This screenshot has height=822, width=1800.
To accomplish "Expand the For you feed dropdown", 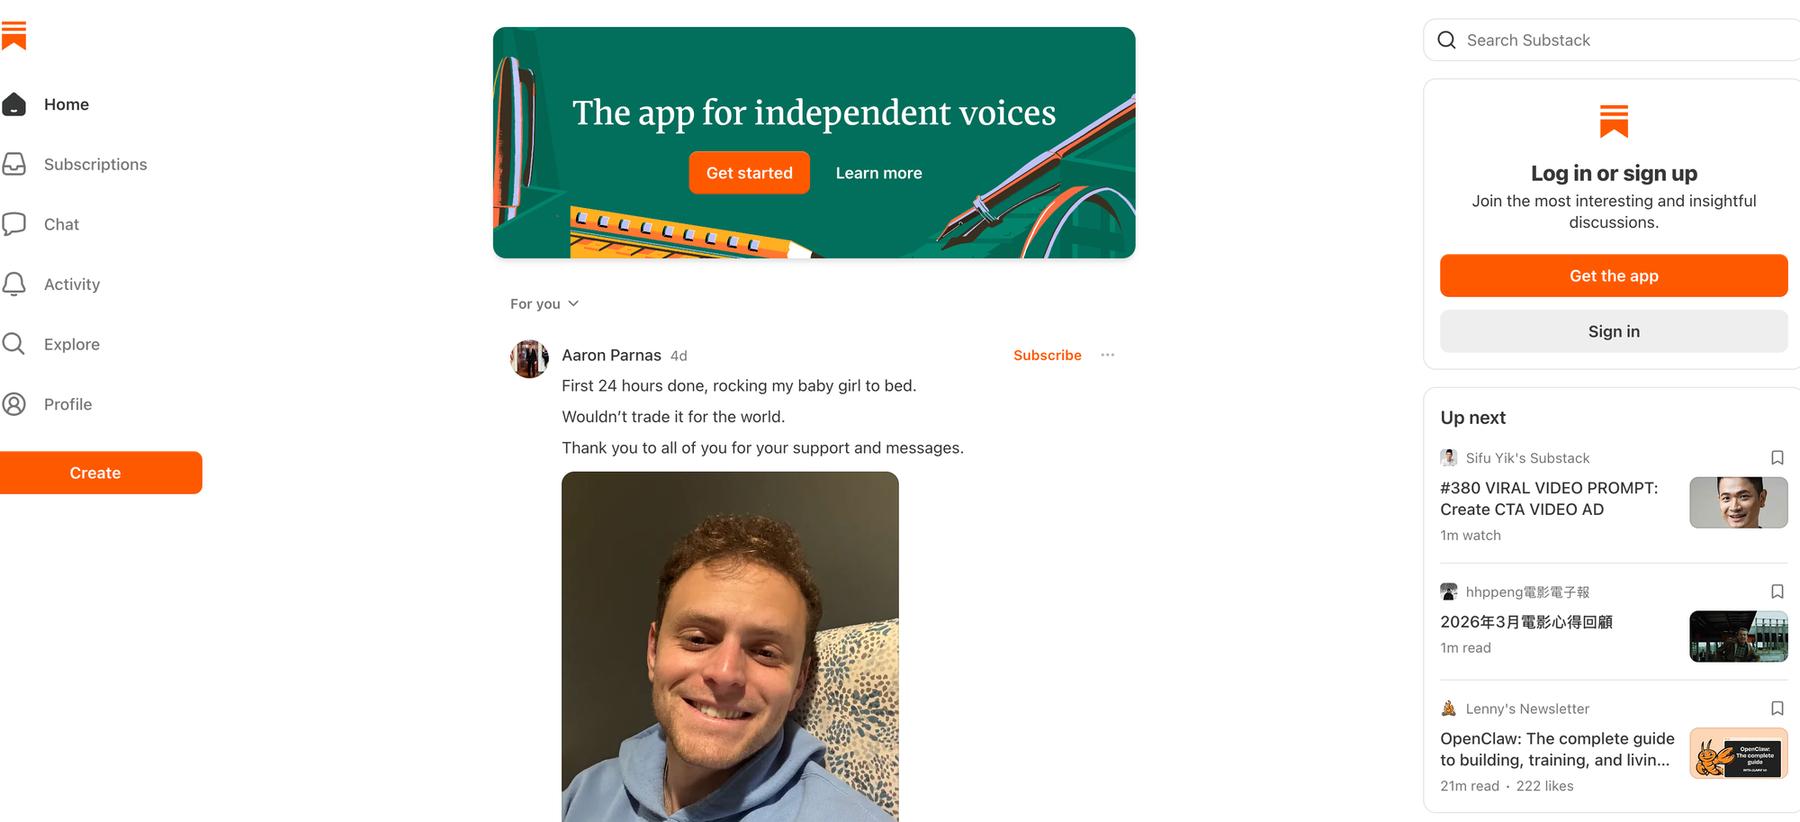I will click(545, 304).
